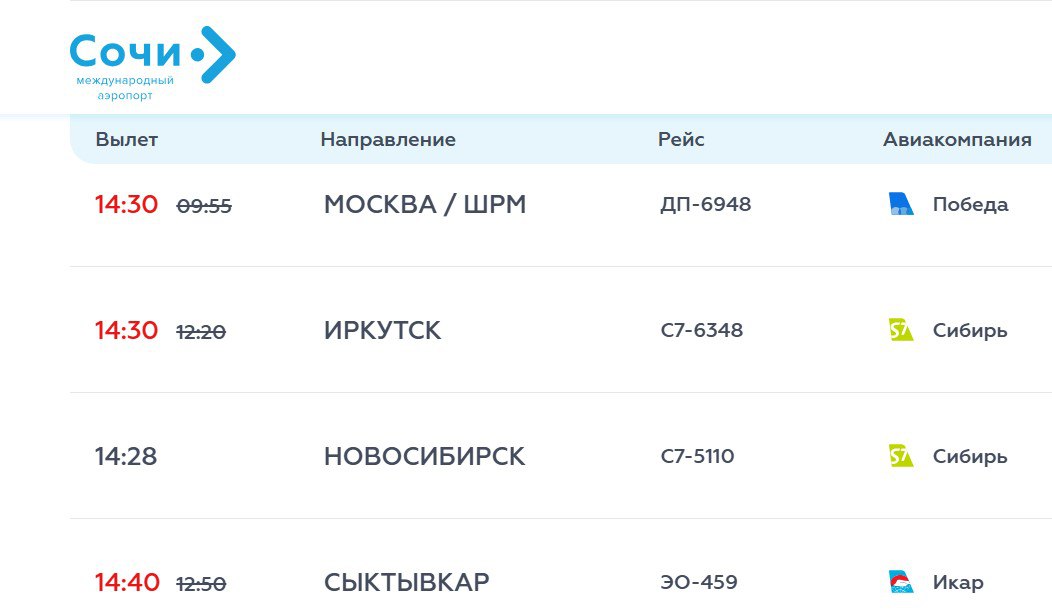Click the Ikar airline logo icon
This screenshot has height=611, width=1052.
click(x=901, y=582)
